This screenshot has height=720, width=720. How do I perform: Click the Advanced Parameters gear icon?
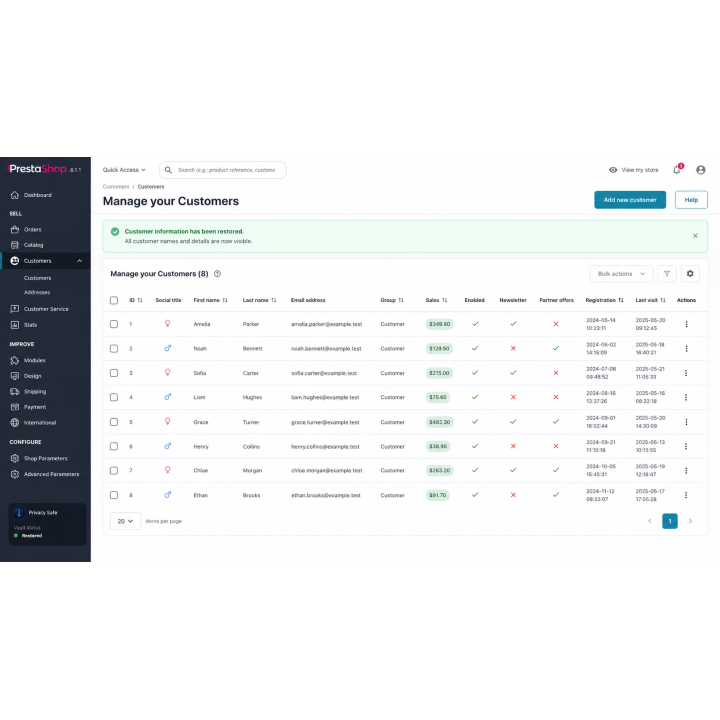[x=15, y=474]
